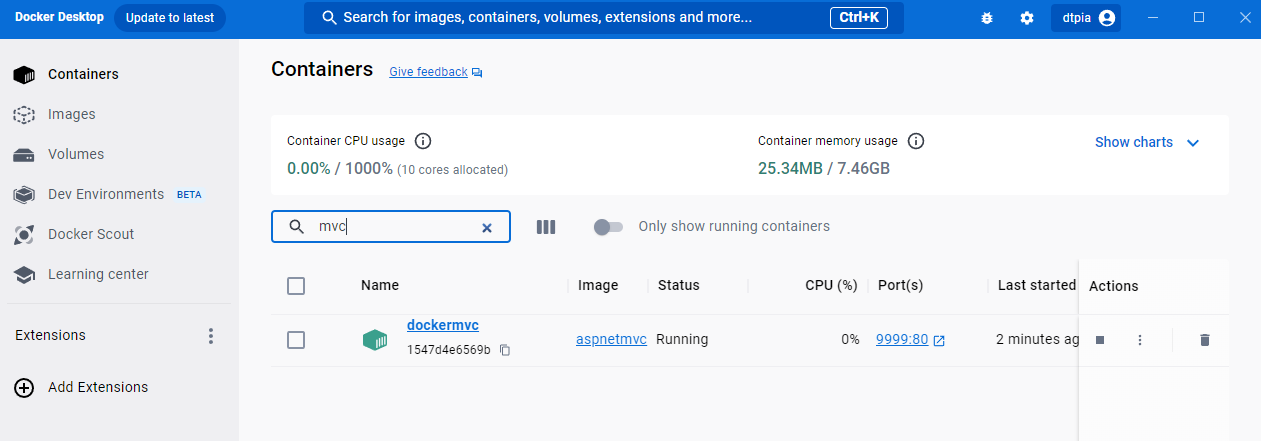The height and width of the screenshot is (441, 1261).
Task: Copy container ID 1547d4e6569b
Action: [505, 350]
